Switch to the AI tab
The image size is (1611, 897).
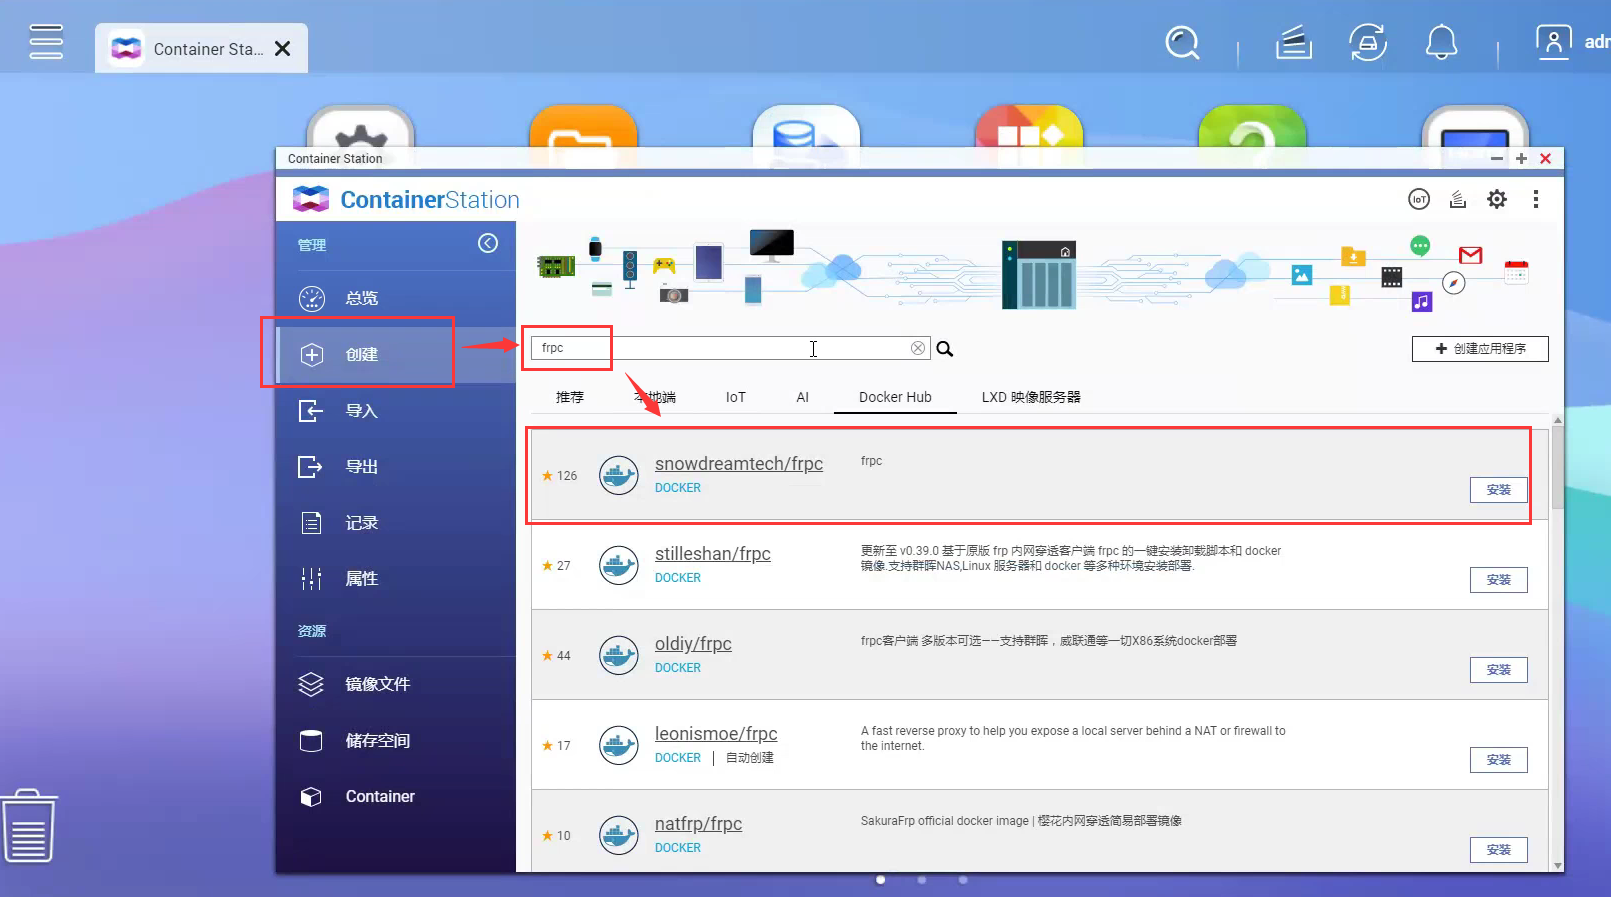[x=802, y=397]
